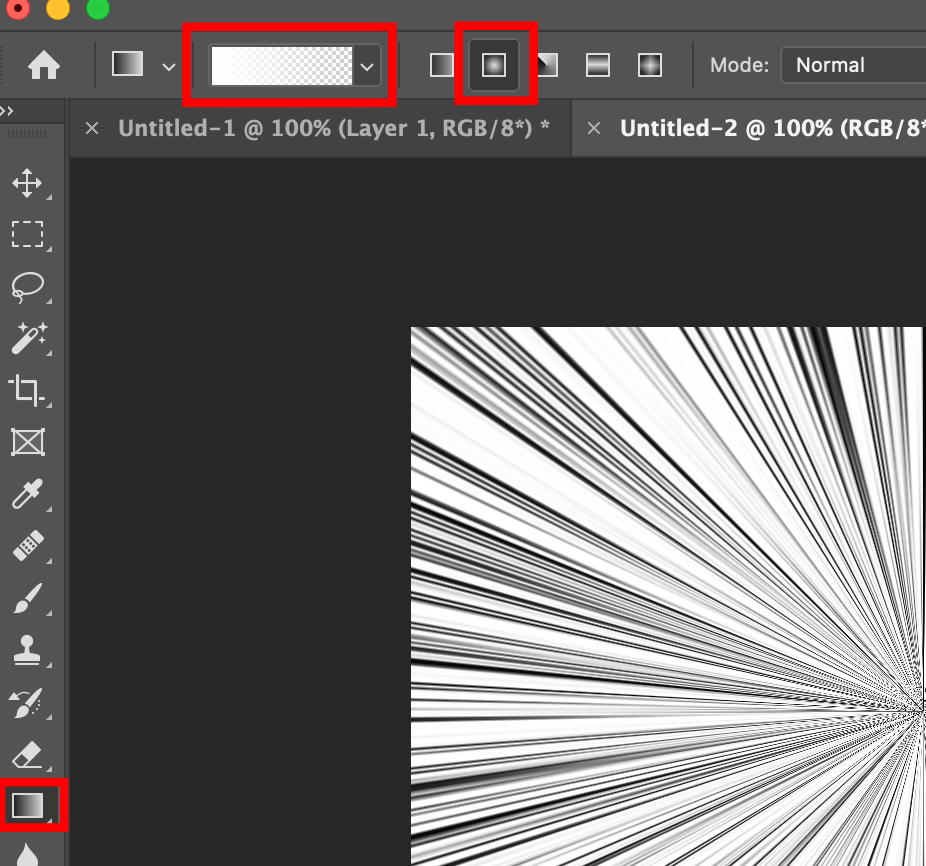
Task: Click the green fullscreen window button
Action: [98, 8]
